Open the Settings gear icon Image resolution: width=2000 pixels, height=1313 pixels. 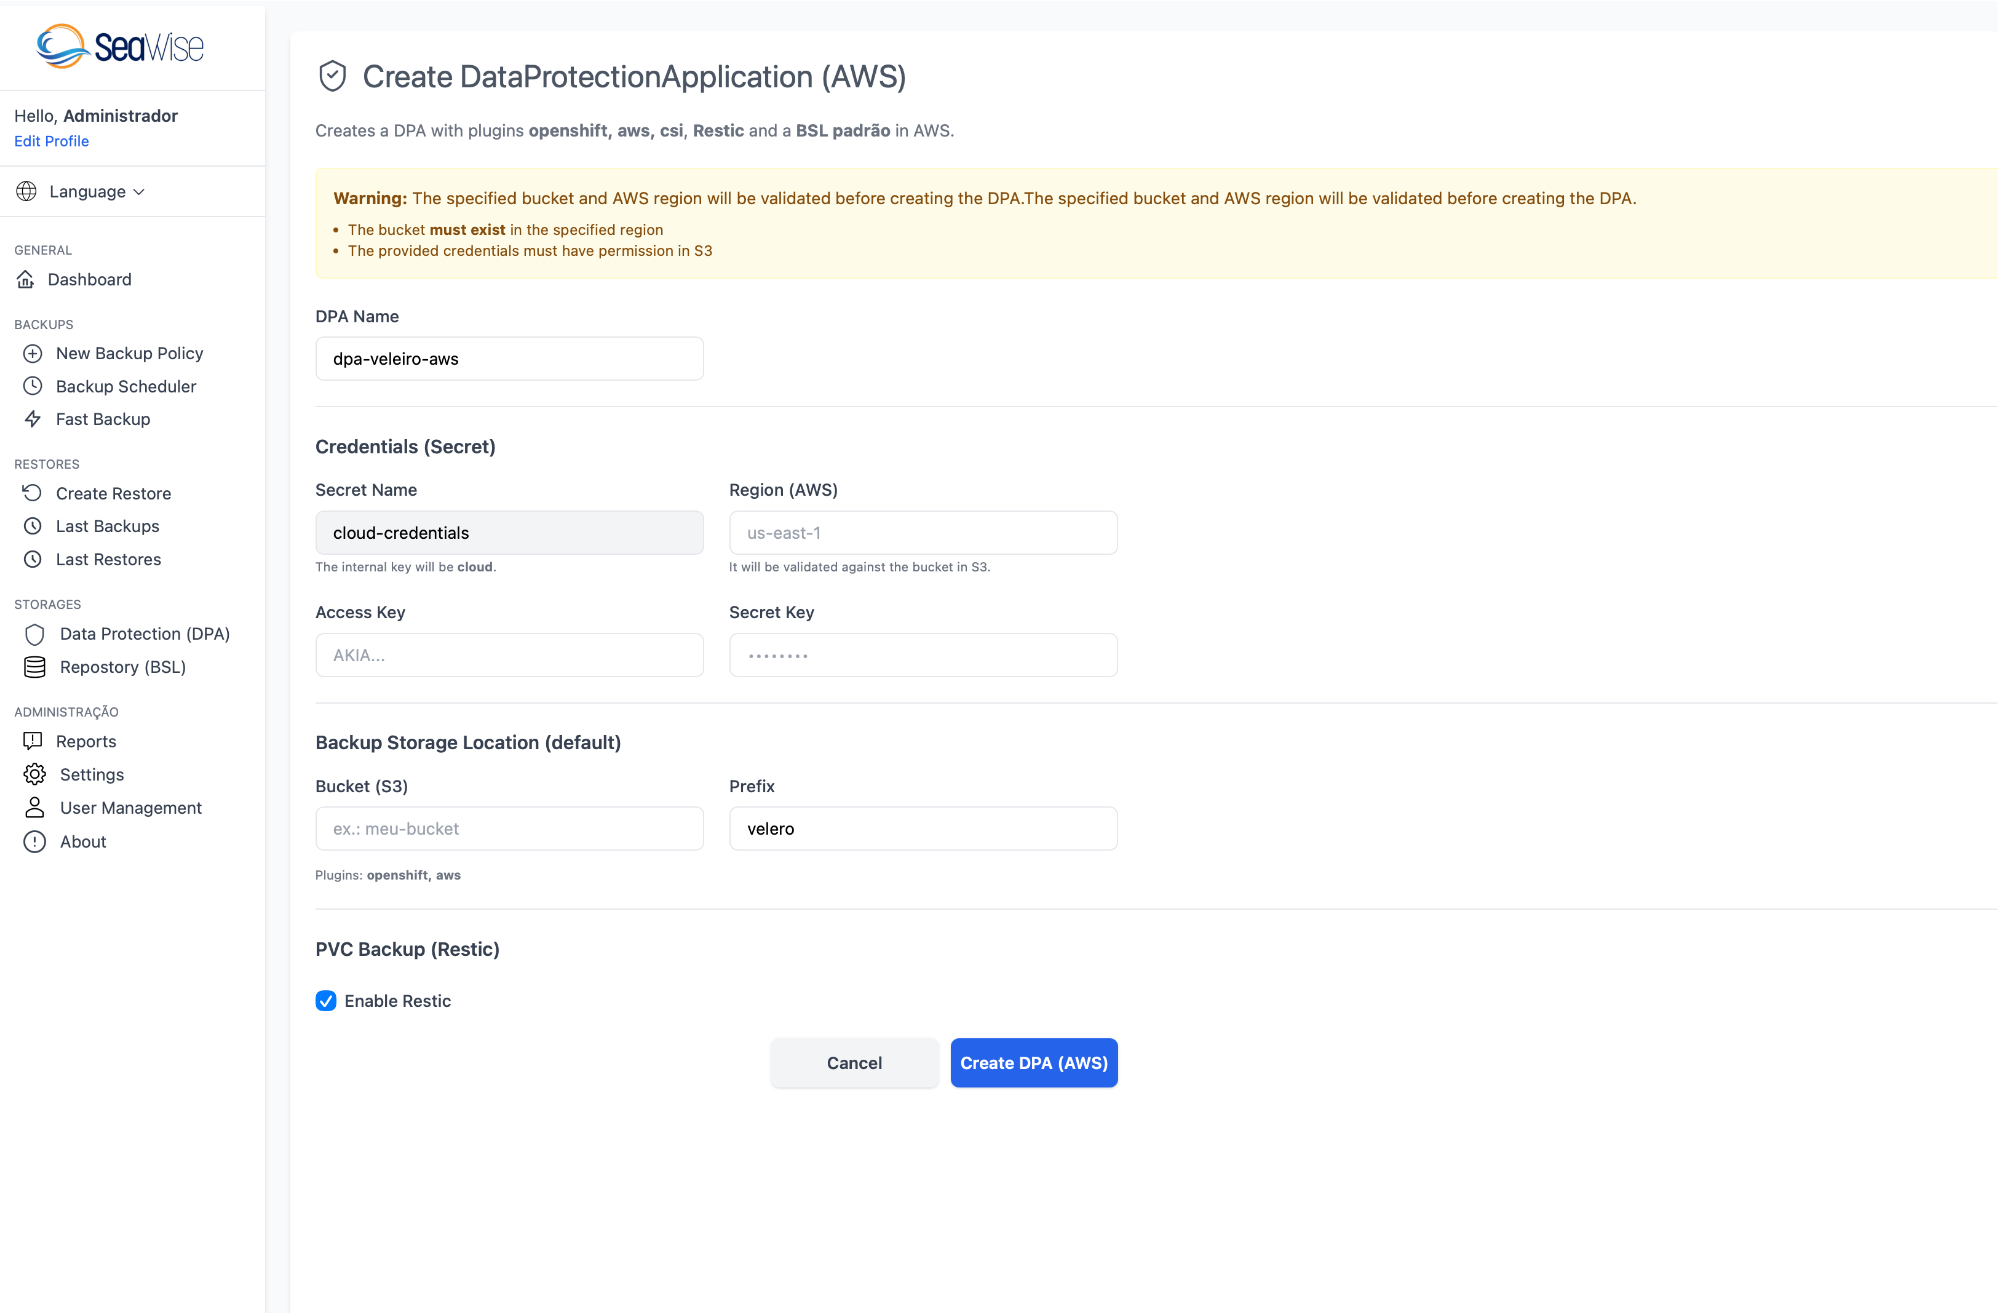[x=33, y=774]
